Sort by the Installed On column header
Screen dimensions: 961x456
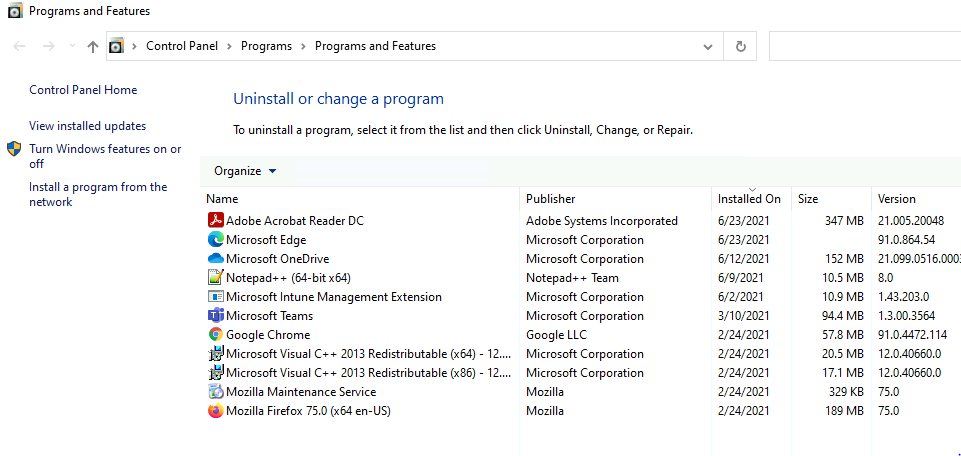[751, 199]
